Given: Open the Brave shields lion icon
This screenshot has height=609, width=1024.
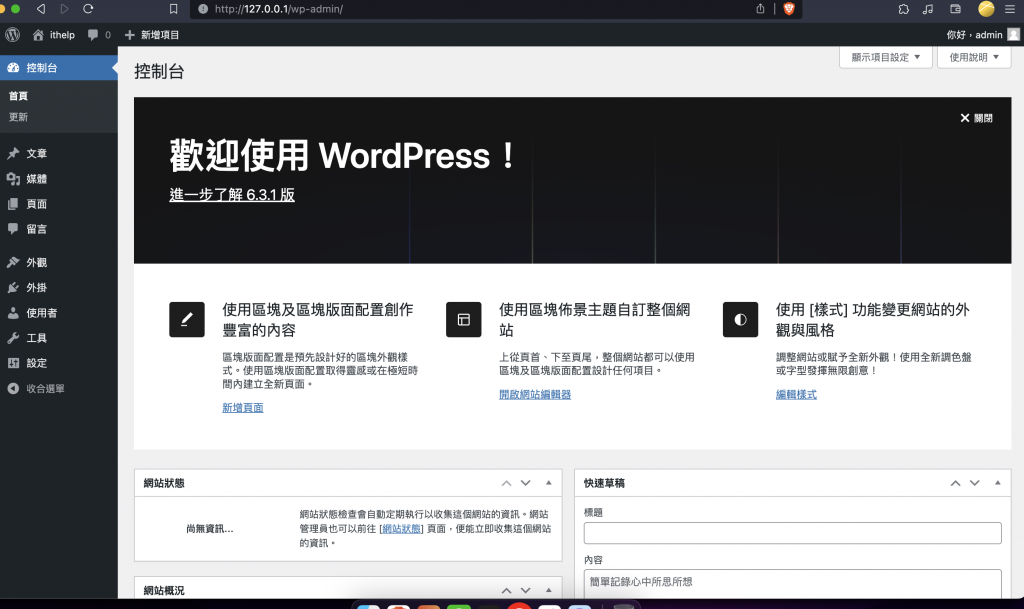Looking at the screenshot, I should click(788, 8).
